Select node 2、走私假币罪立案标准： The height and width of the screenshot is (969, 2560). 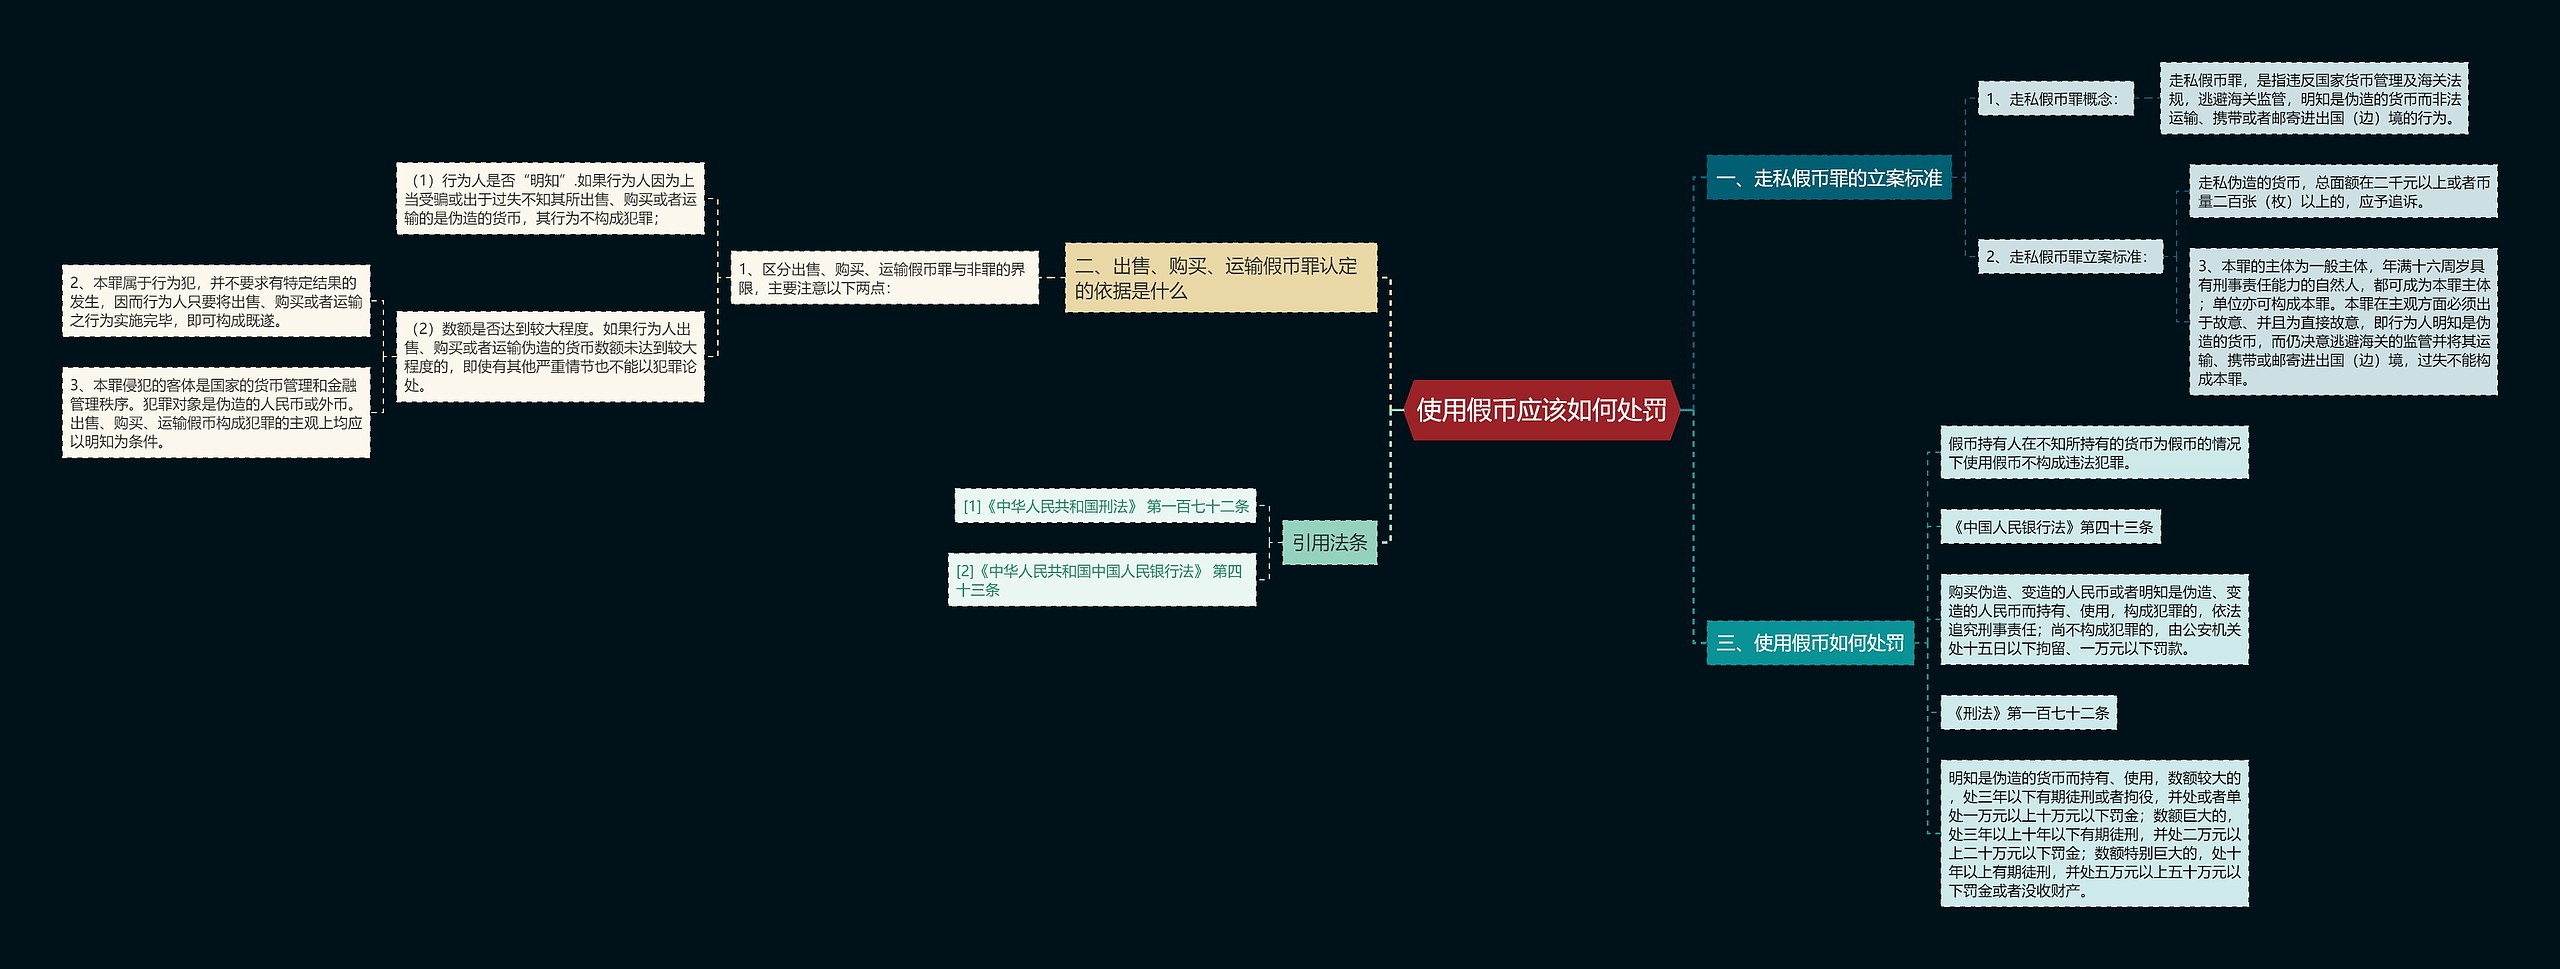click(x=2070, y=257)
